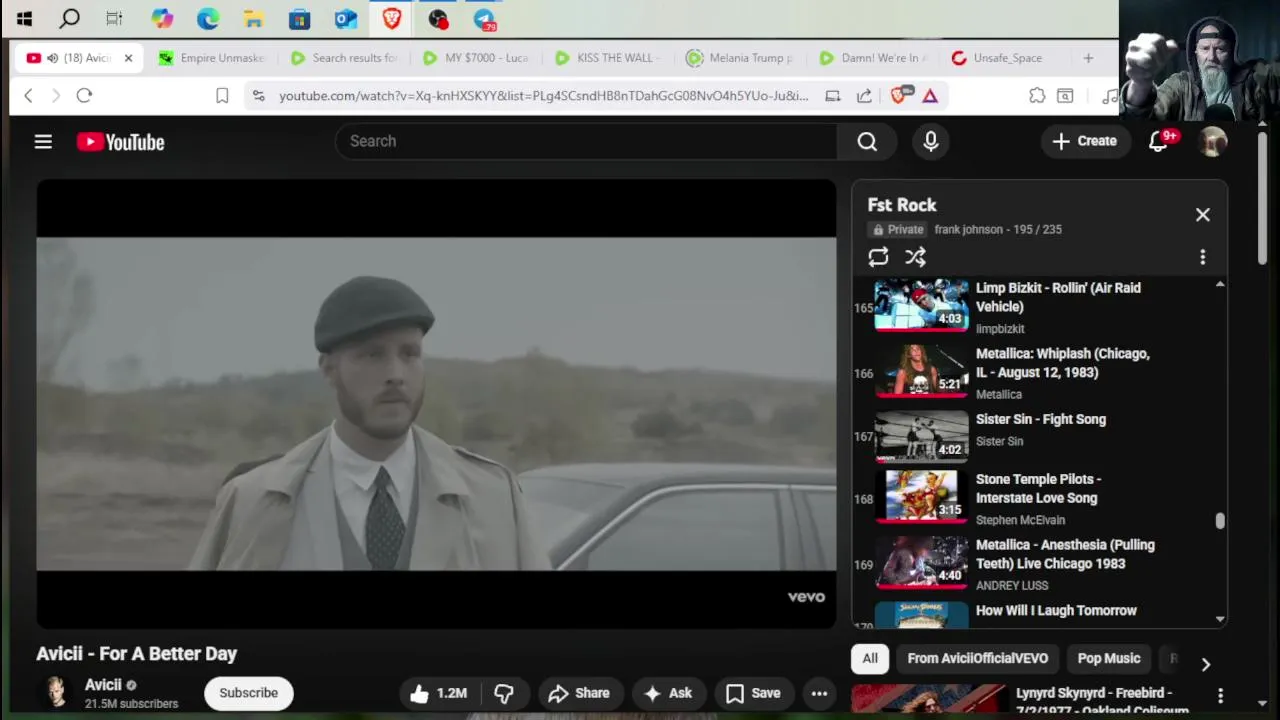This screenshot has height=720, width=1280.
Task: Open the Ask AI button
Action: (668, 693)
